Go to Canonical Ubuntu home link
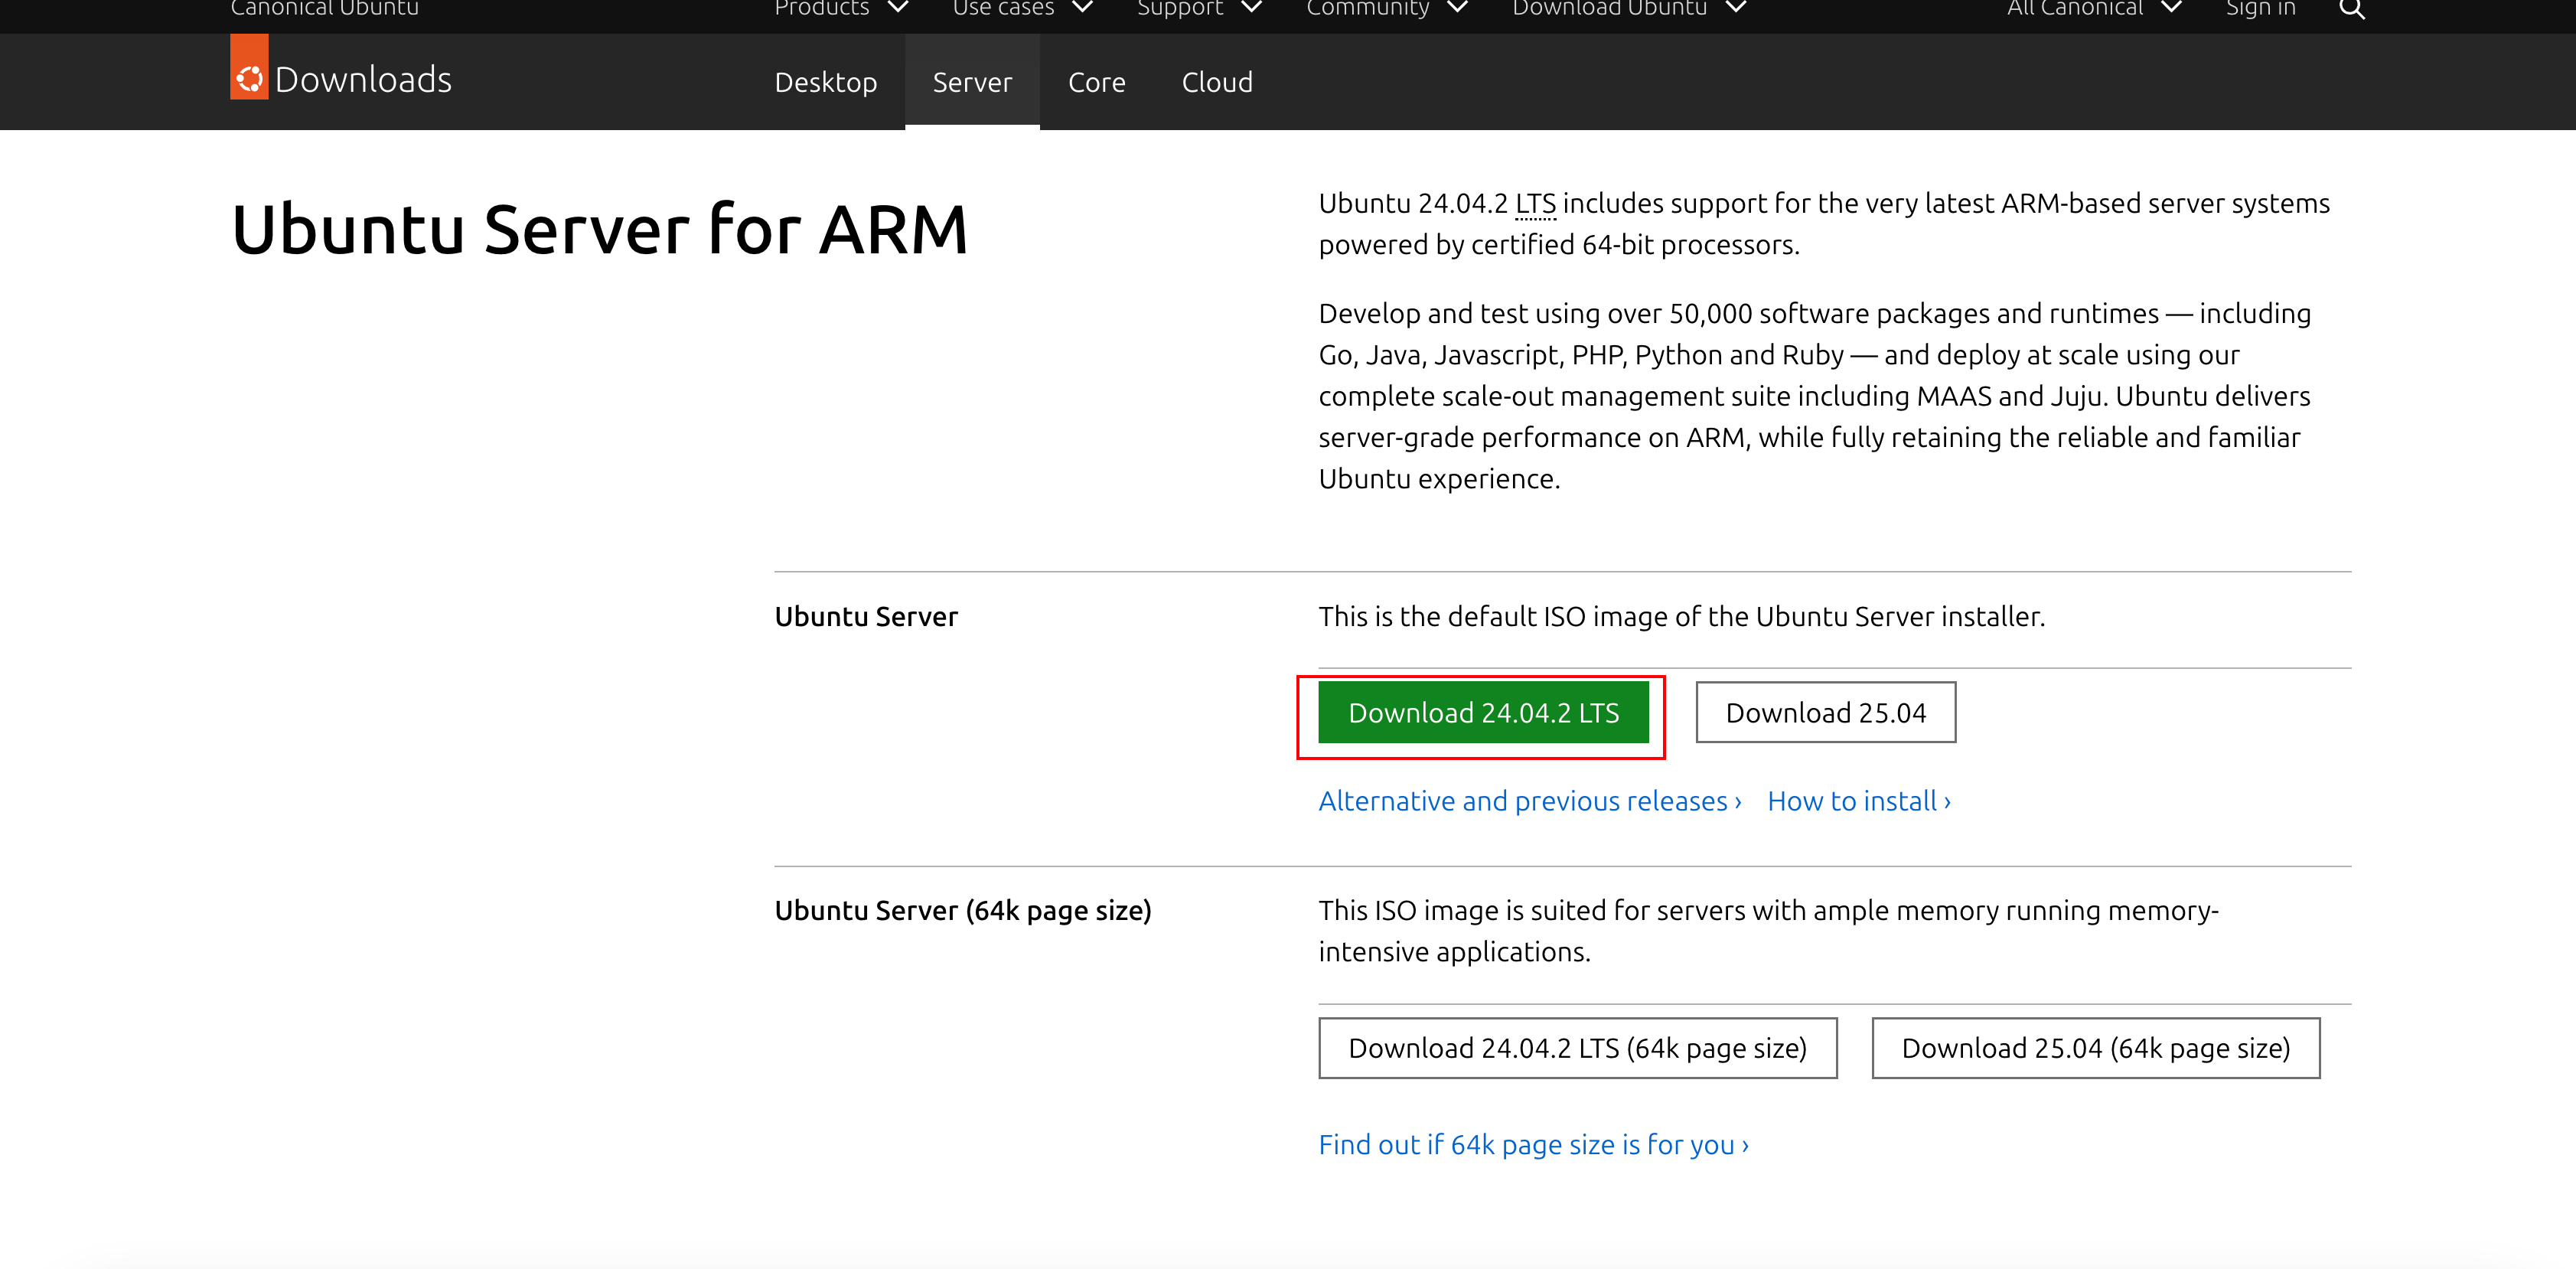Screen dimensions: 2576x1269 (x=324, y=8)
